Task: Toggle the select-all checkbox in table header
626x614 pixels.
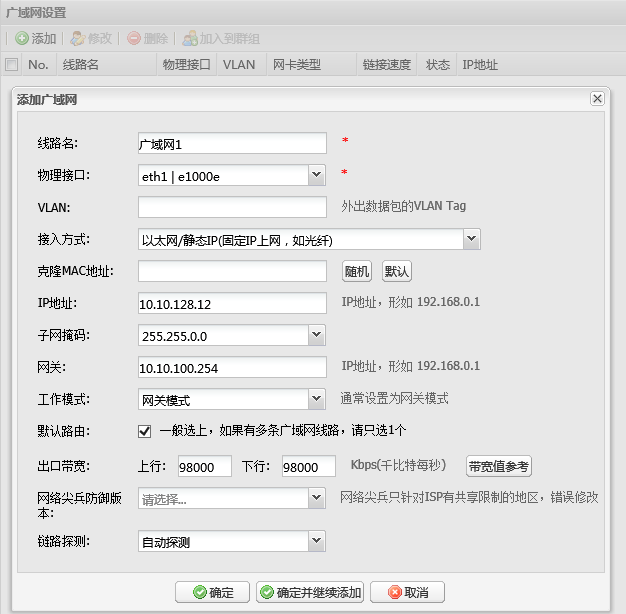Action: point(12,65)
